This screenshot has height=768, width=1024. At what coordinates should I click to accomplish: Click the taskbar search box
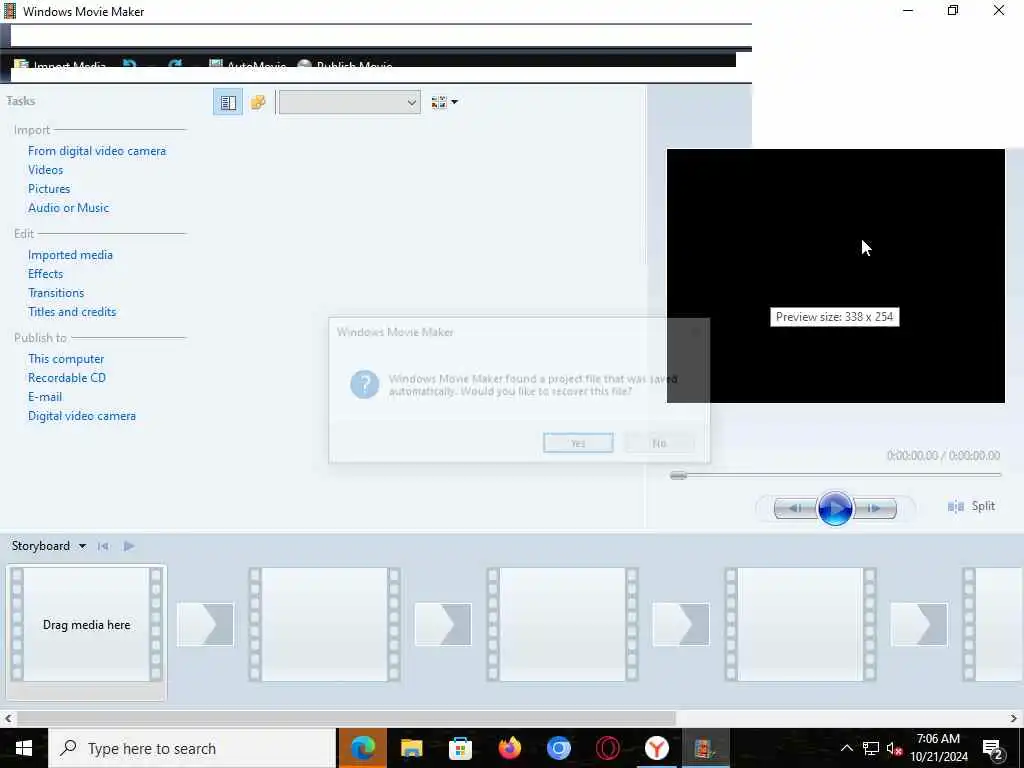tap(192, 748)
